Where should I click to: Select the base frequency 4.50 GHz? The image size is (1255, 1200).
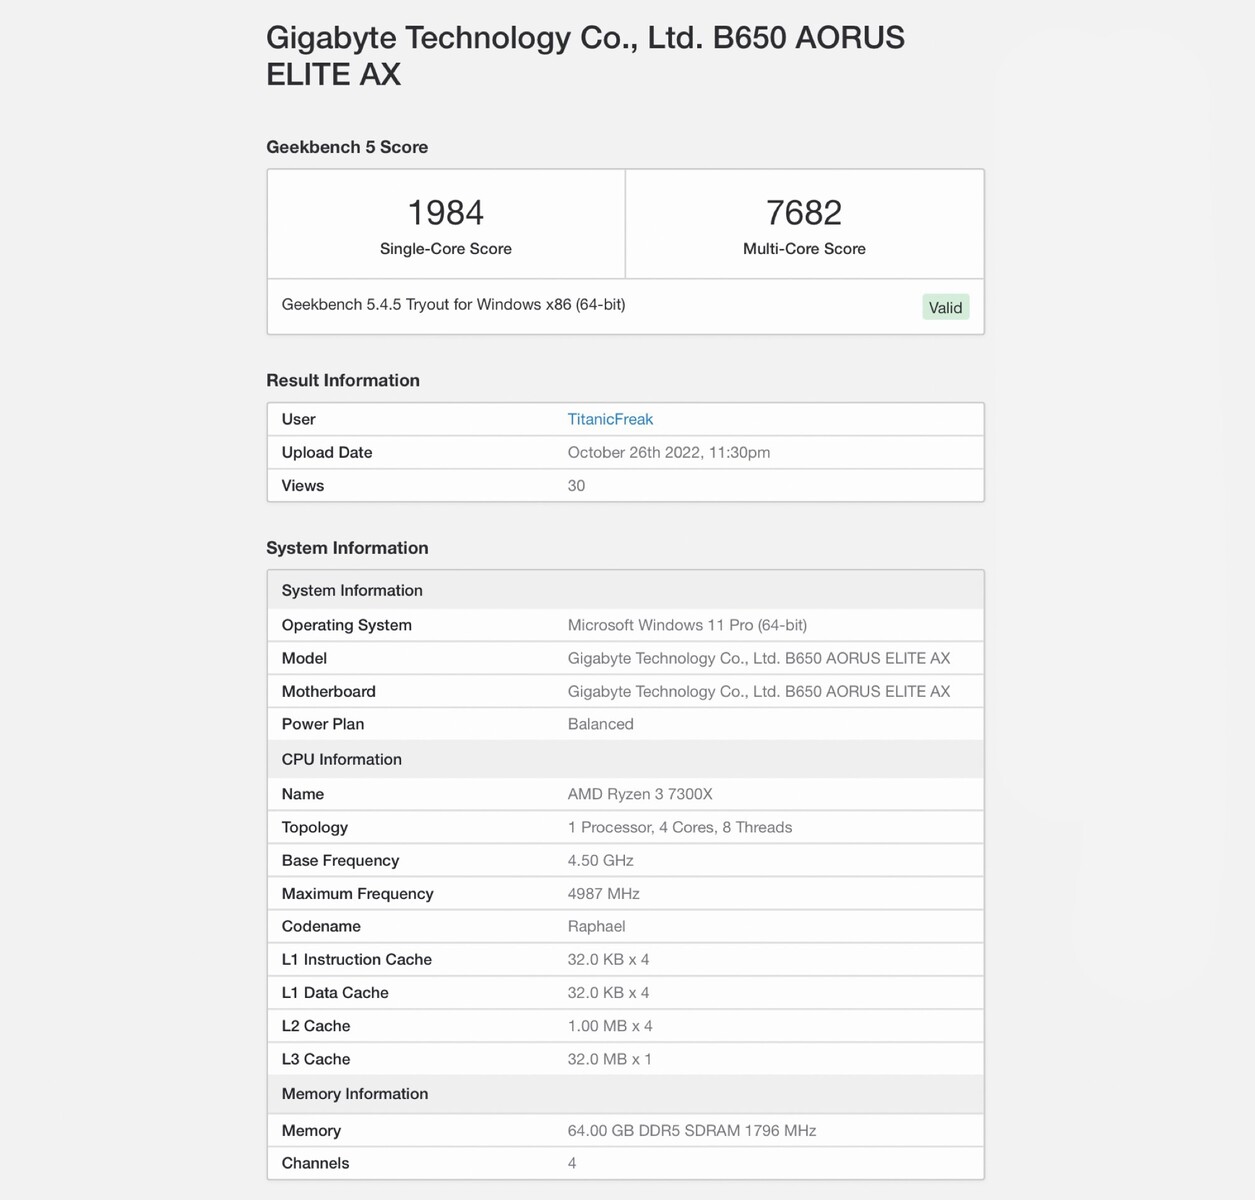pyautogui.click(x=600, y=860)
